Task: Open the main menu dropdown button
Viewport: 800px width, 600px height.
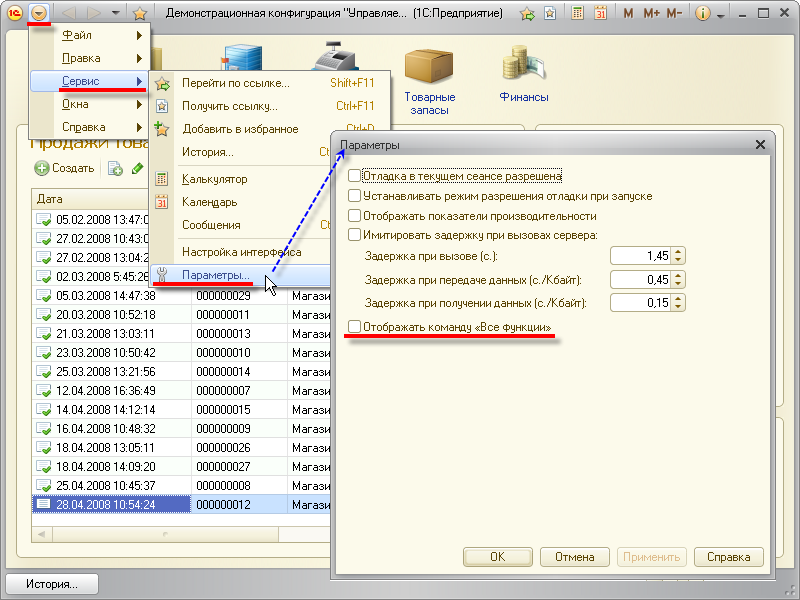Action: (x=38, y=13)
